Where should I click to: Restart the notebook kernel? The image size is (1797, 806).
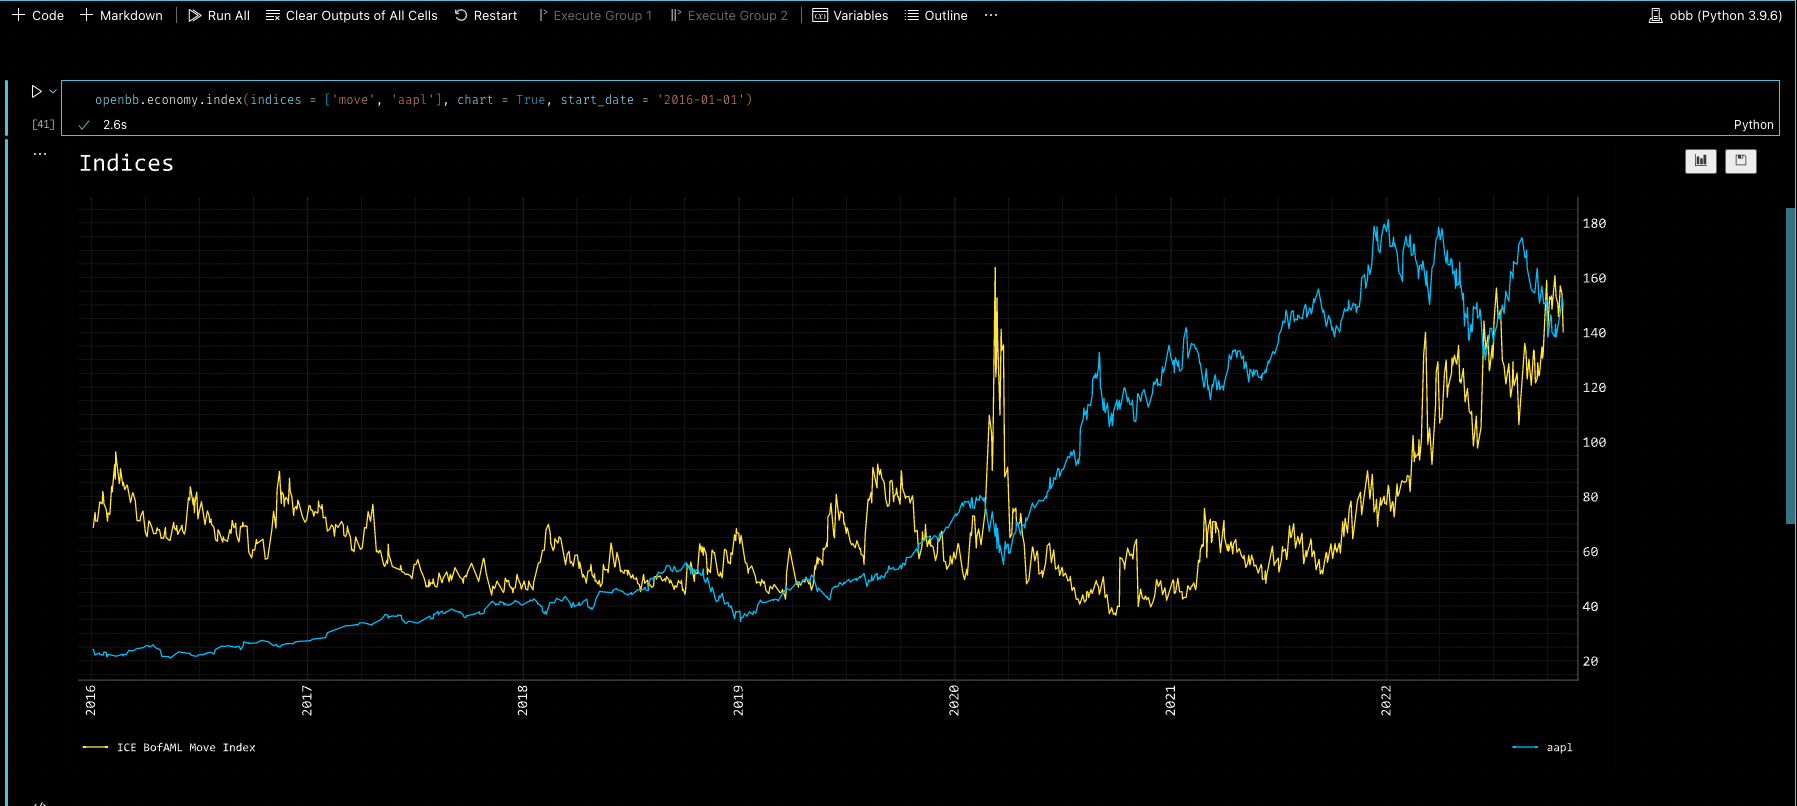[x=486, y=15]
